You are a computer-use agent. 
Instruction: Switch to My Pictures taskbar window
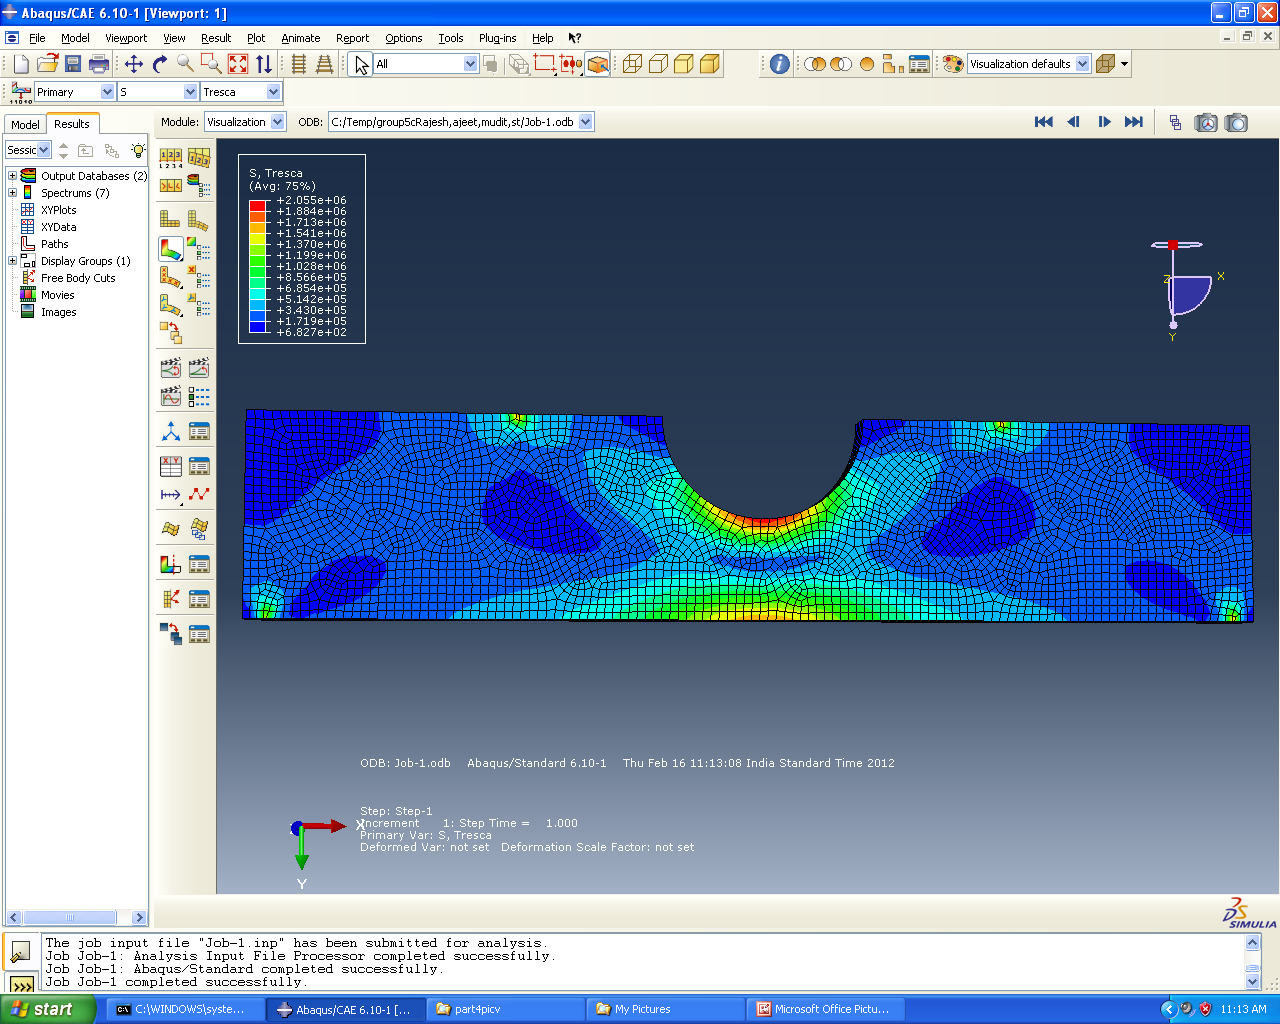click(665, 1009)
